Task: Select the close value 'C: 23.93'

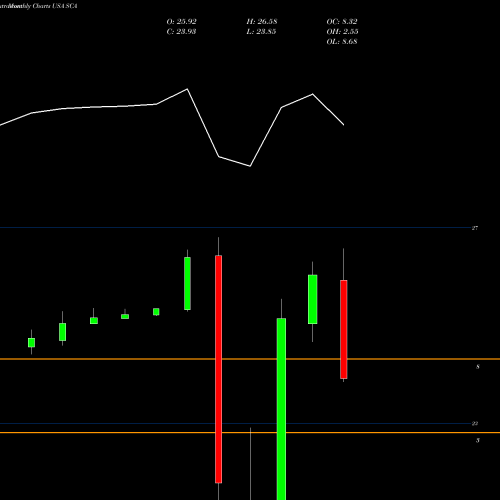Action: [181, 32]
